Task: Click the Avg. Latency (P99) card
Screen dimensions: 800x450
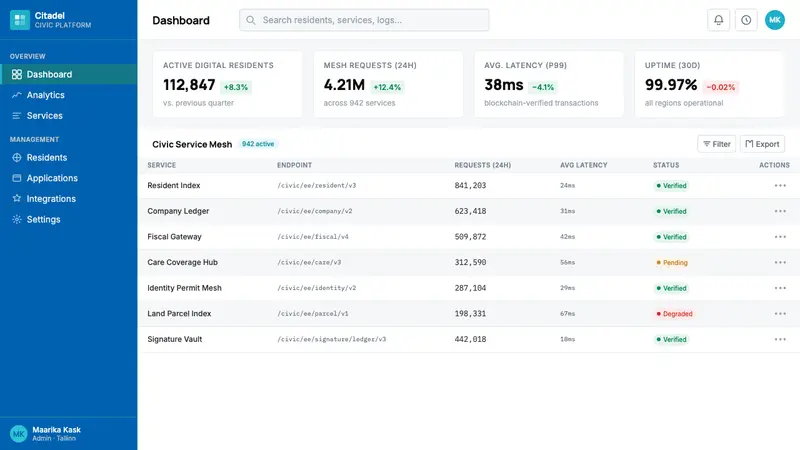Action: (549, 84)
